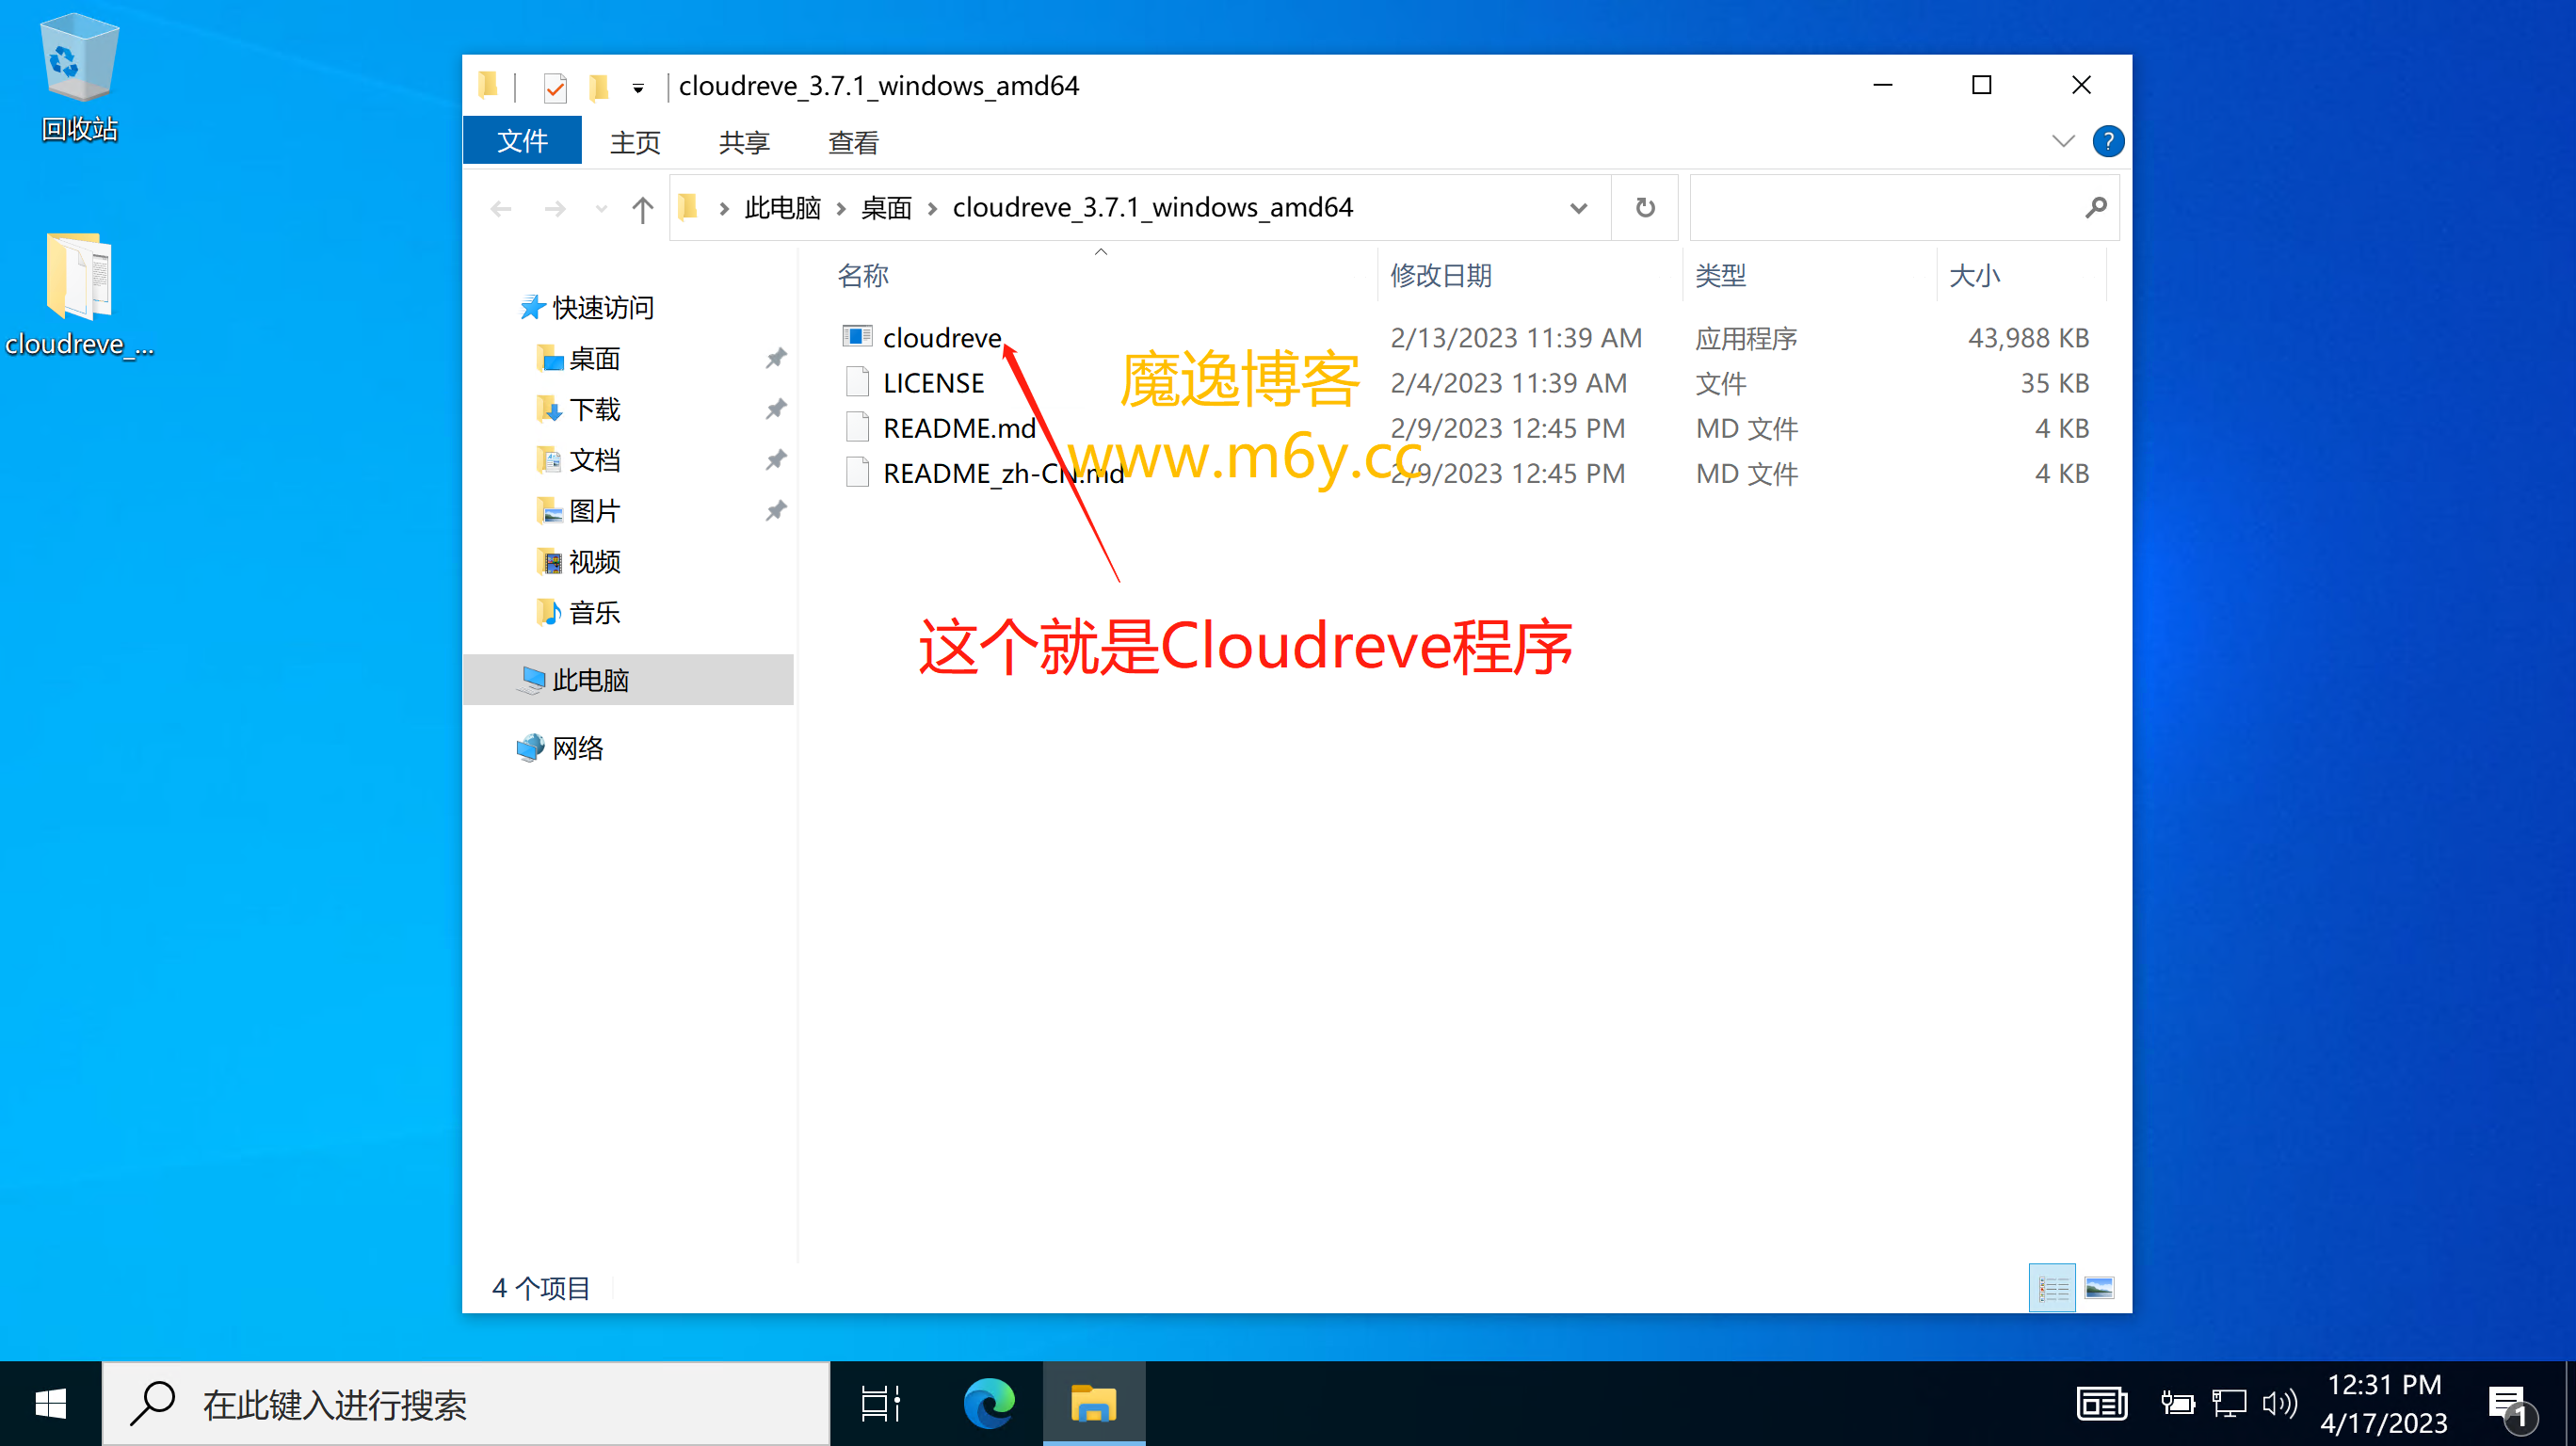2576x1446 pixels.
Task: Switch to the 主页 ribbon tab
Action: [635, 142]
